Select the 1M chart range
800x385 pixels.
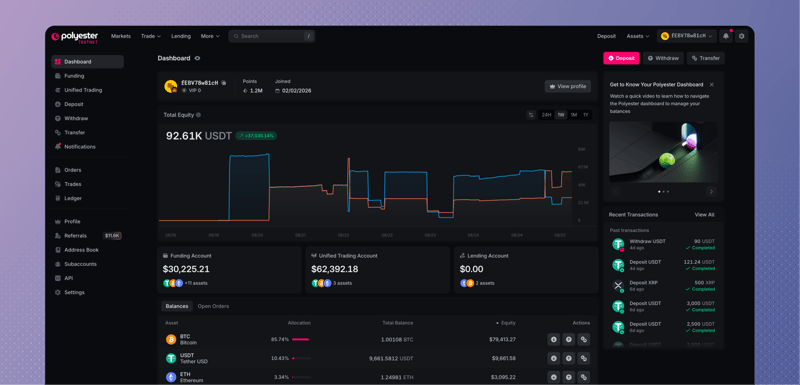[x=573, y=115]
